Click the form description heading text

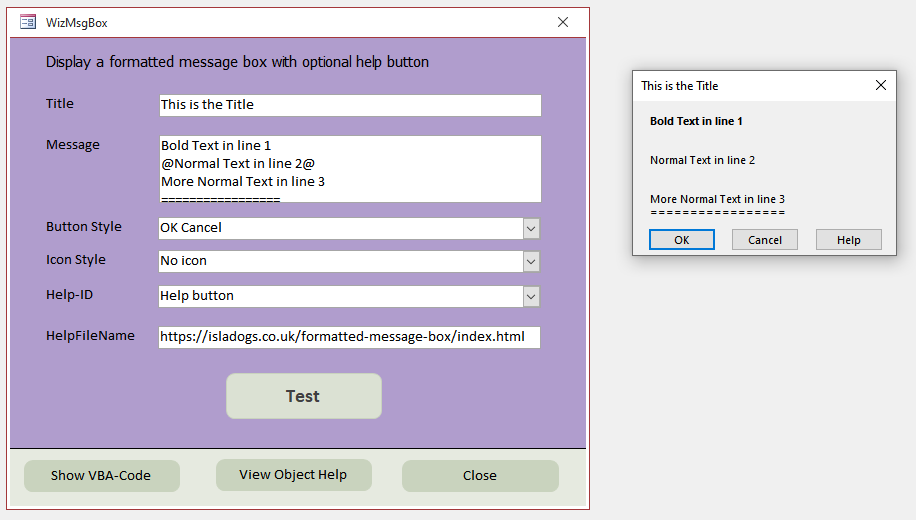[x=237, y=62]
